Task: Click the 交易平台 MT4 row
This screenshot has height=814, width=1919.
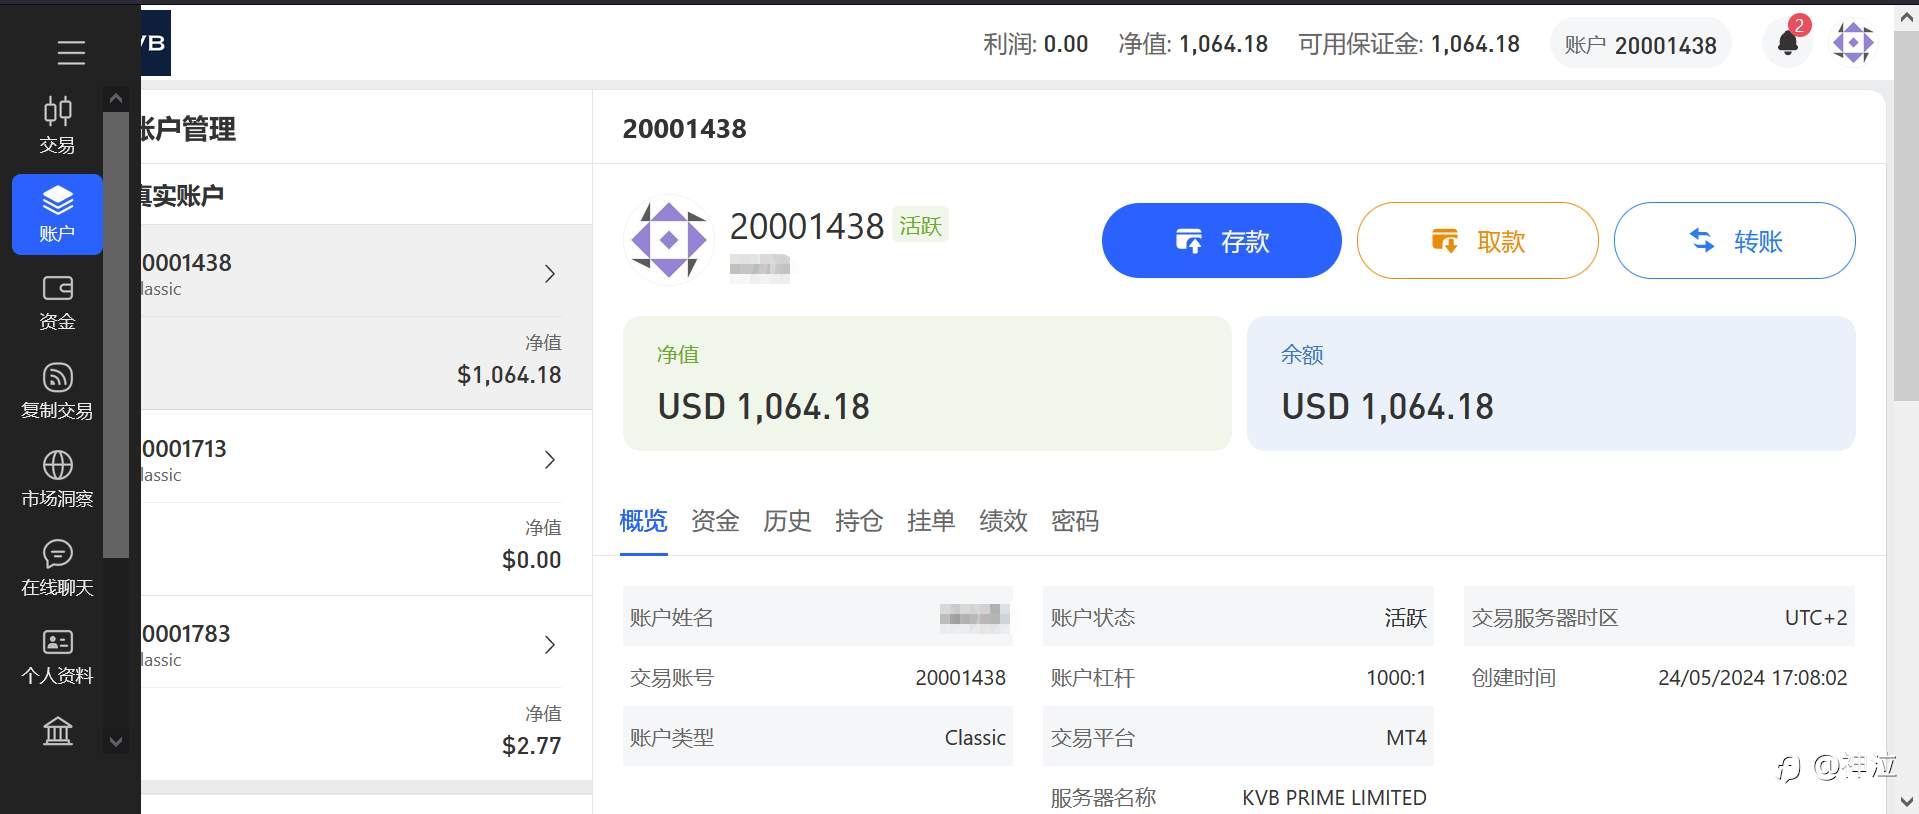Action: click(x=1238, y=737)
